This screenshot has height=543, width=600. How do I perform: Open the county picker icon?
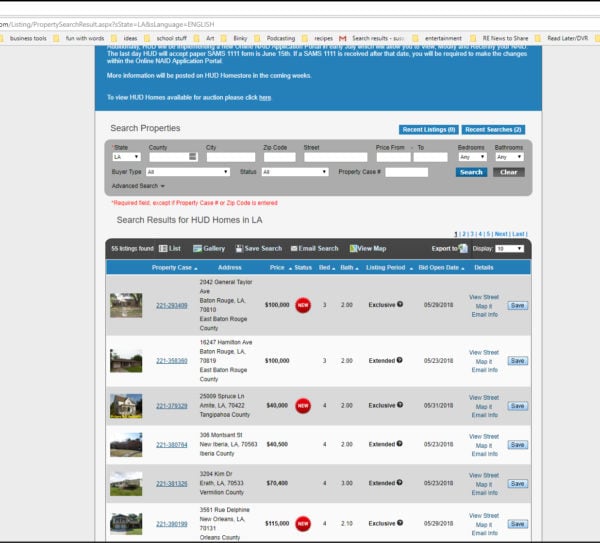[x=193, y=157]
